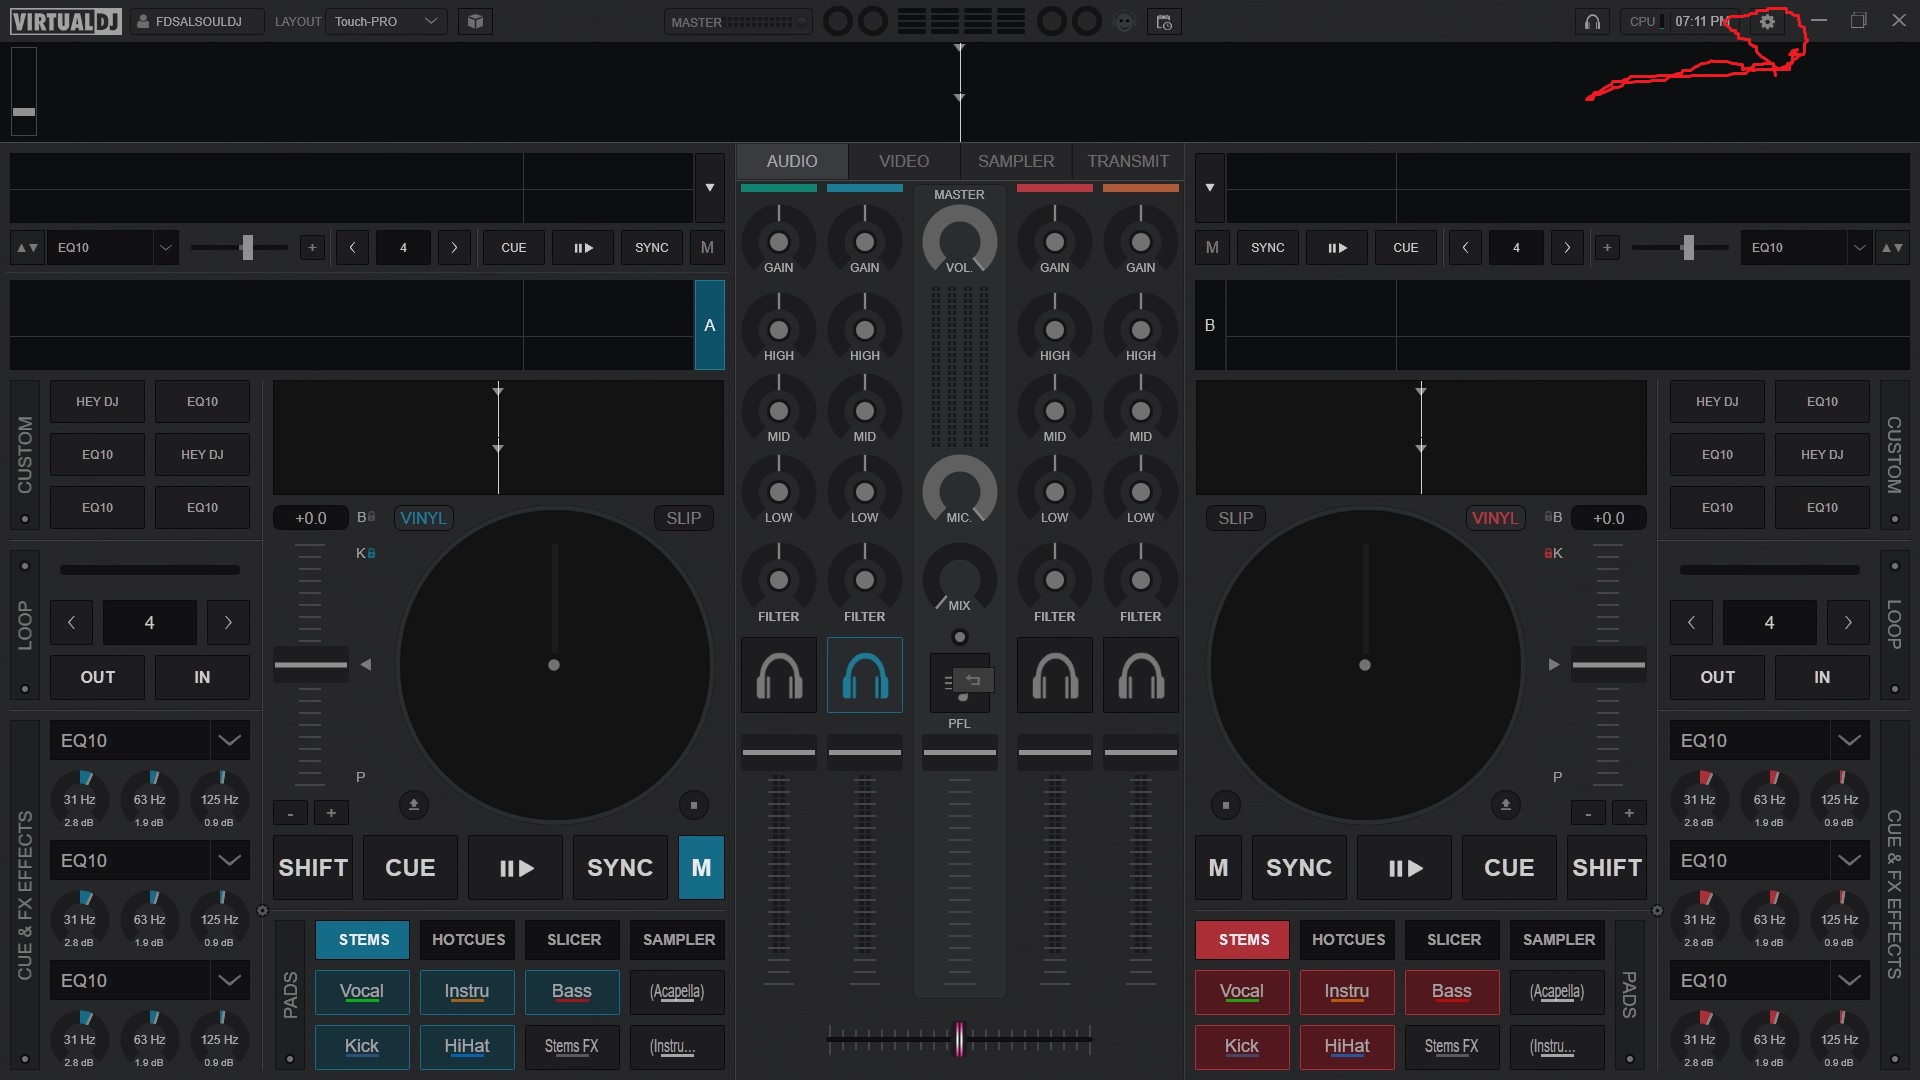Click up/down arrows beside left top EQ10 dropdown
Image resolution: width=1920 pixels, height=1080 pixels.
pyautogui.click(x=27, y=247)
